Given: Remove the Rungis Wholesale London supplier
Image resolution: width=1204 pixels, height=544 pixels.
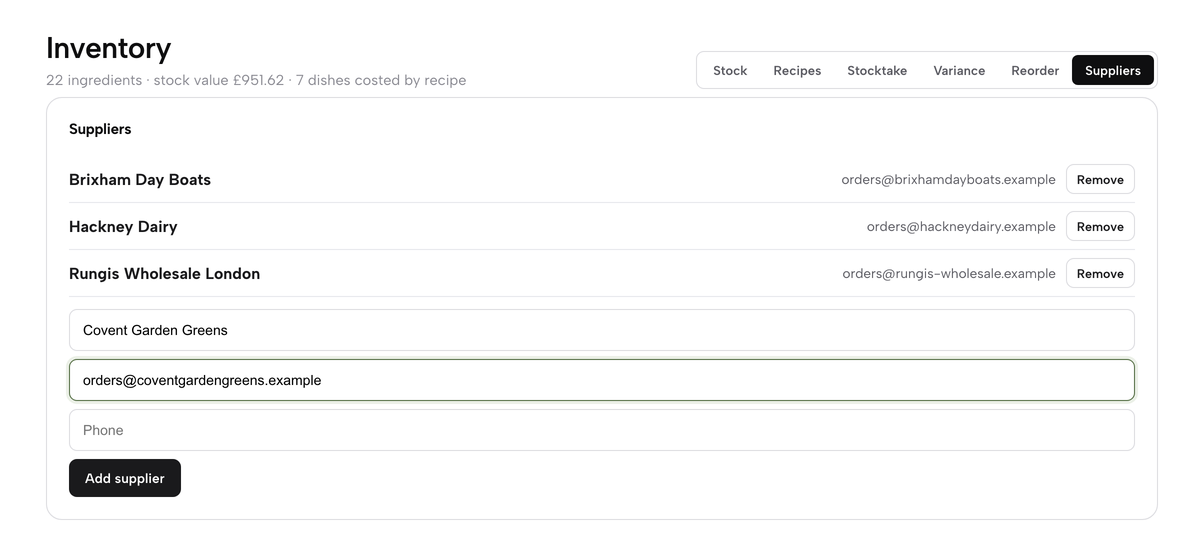Looking at the screenshot, I should coord(1100,273).
